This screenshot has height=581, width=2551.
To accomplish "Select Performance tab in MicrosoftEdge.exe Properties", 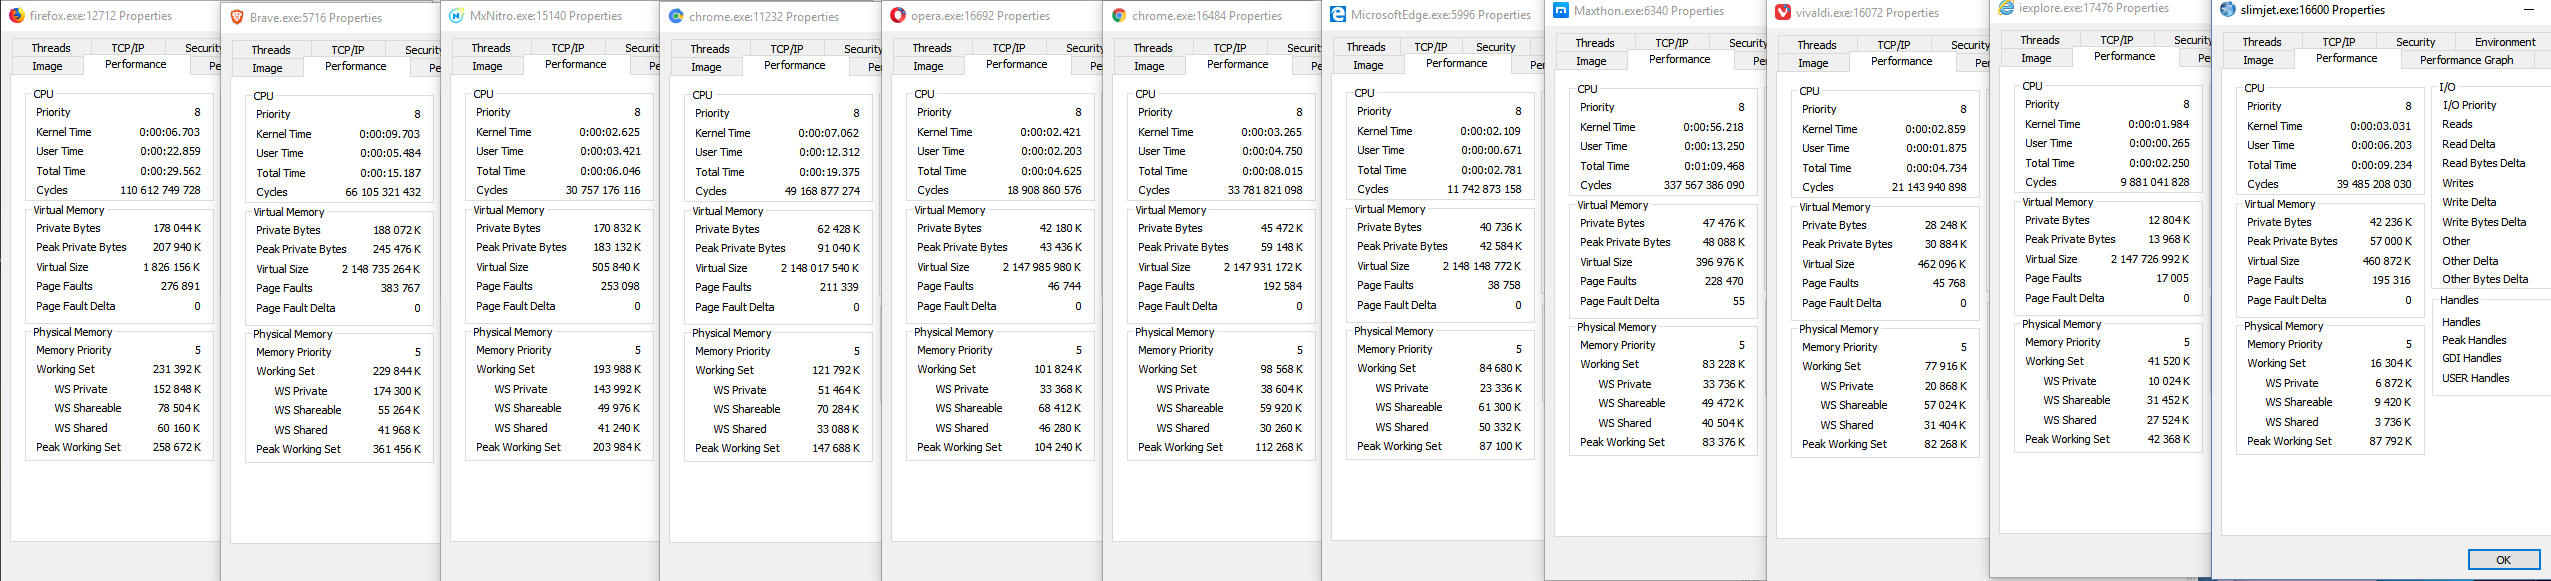I will [1456, 63].
